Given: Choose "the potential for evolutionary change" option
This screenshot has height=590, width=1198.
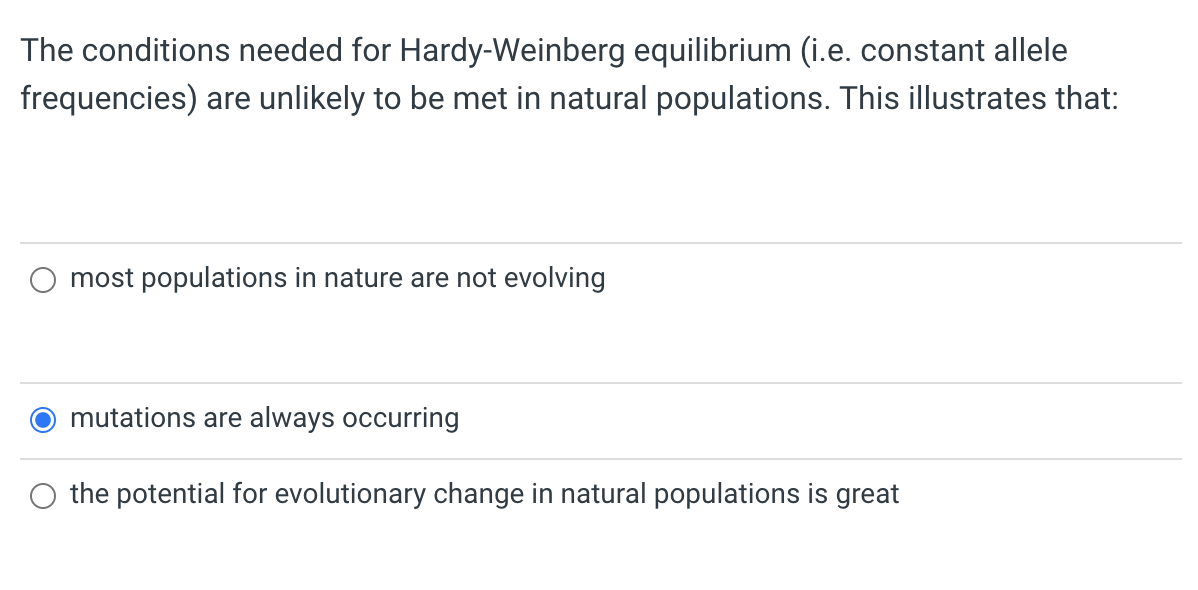Looking at the screenshot, I should click(42, 495).
